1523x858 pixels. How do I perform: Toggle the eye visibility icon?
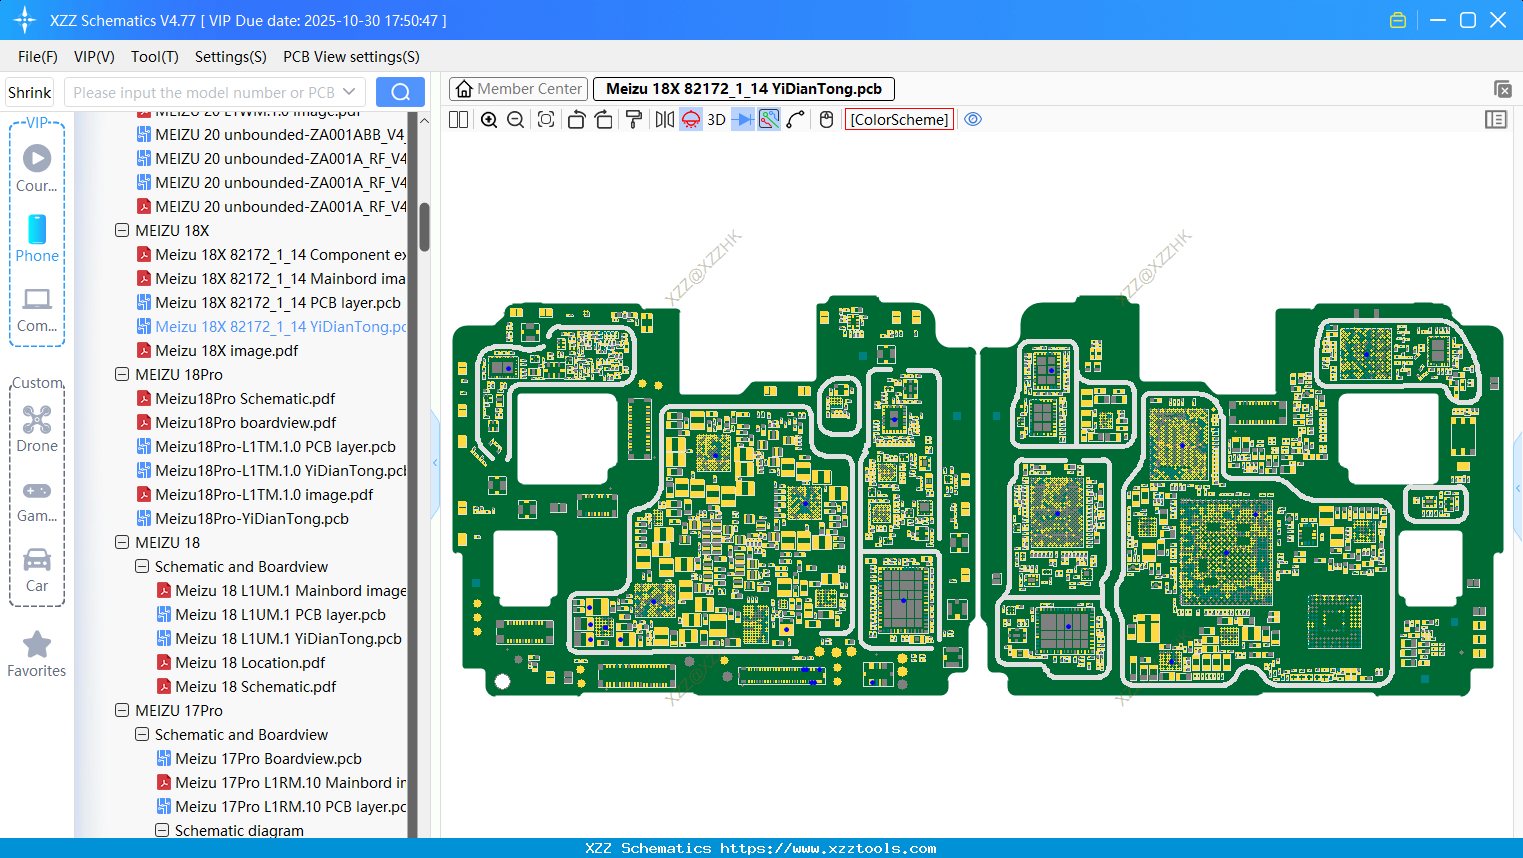(973, 120)
